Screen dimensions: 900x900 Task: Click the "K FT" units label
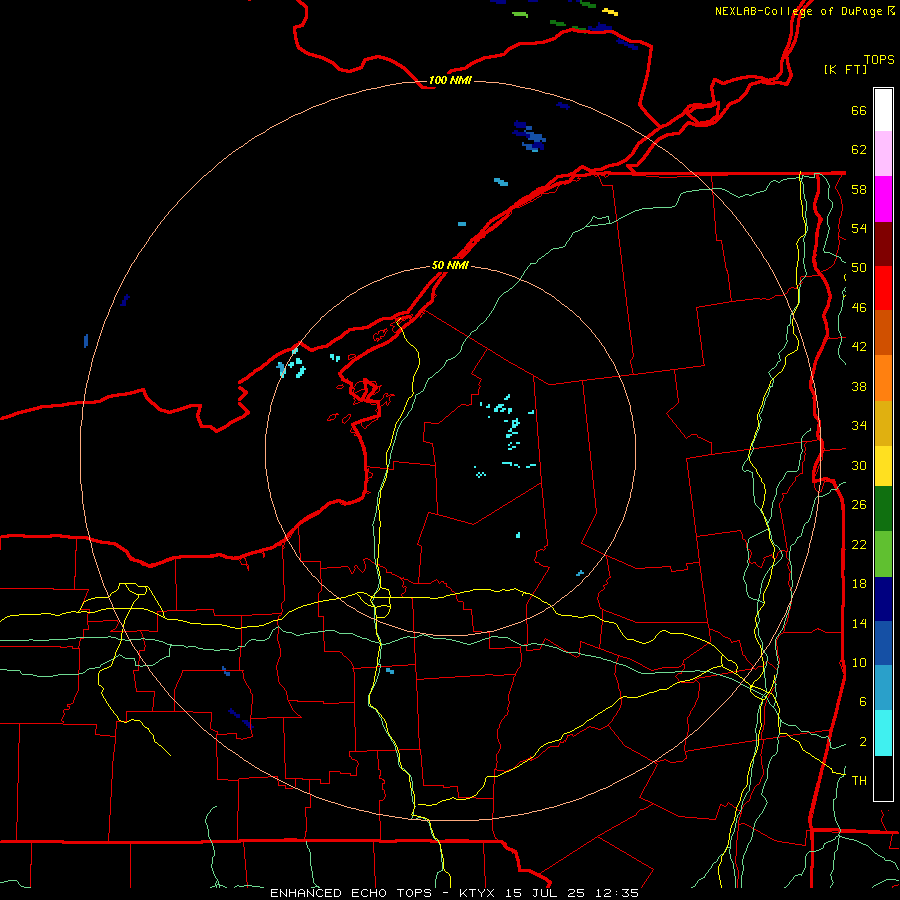pyautogui.click(x=845, y=69)
